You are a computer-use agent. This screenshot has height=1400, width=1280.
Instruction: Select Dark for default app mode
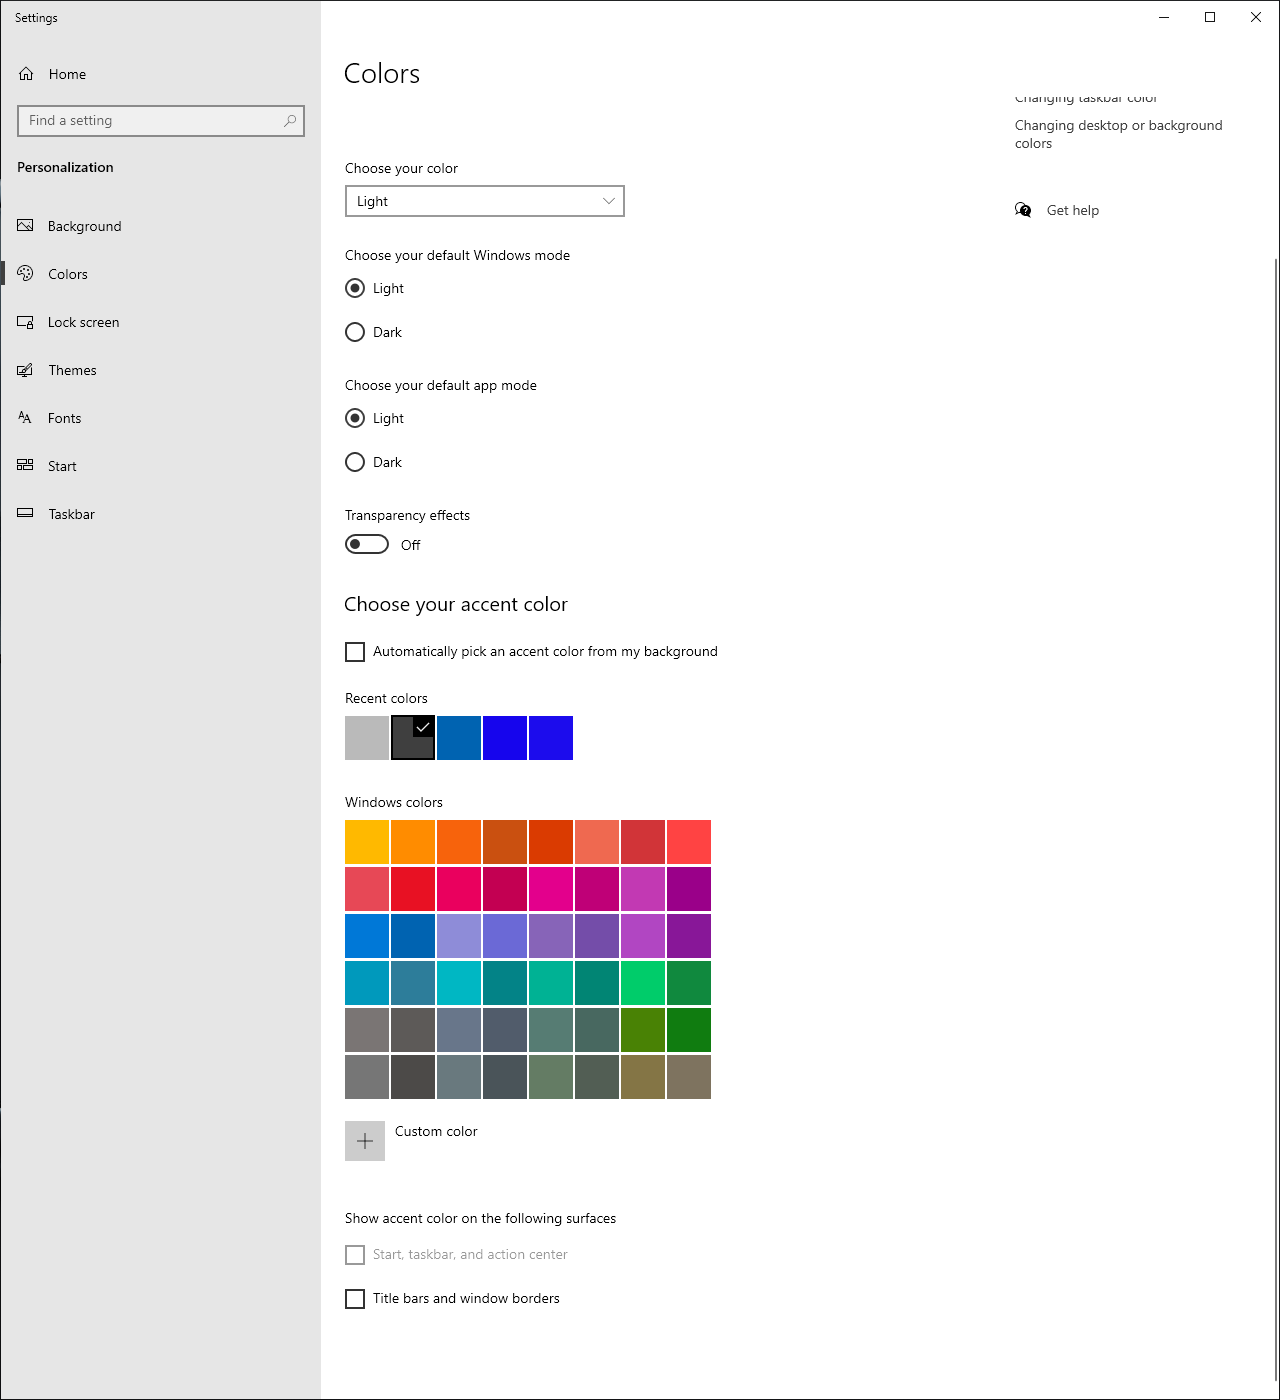(x=355, y=462)
